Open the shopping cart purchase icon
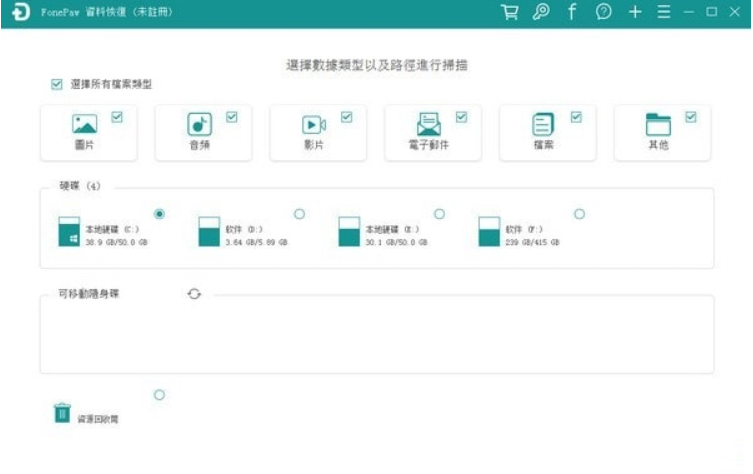Viewport: 753px width, 474px height. (510, 12)
